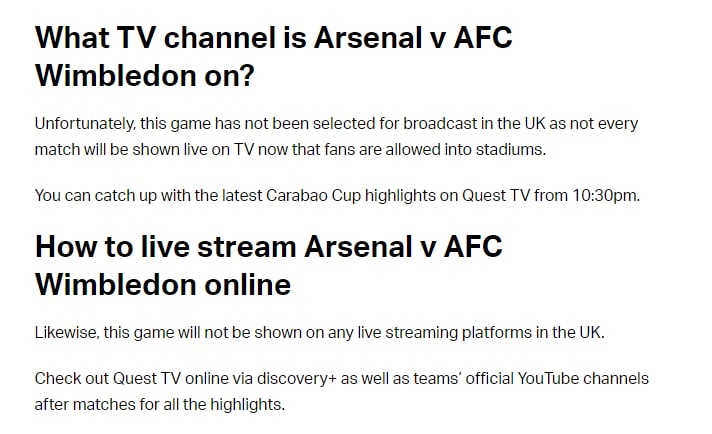Viewport: 712px width, 434px height.
Task: Click the text 'after matches for all the highlights'
Action: tap(159, 404)
